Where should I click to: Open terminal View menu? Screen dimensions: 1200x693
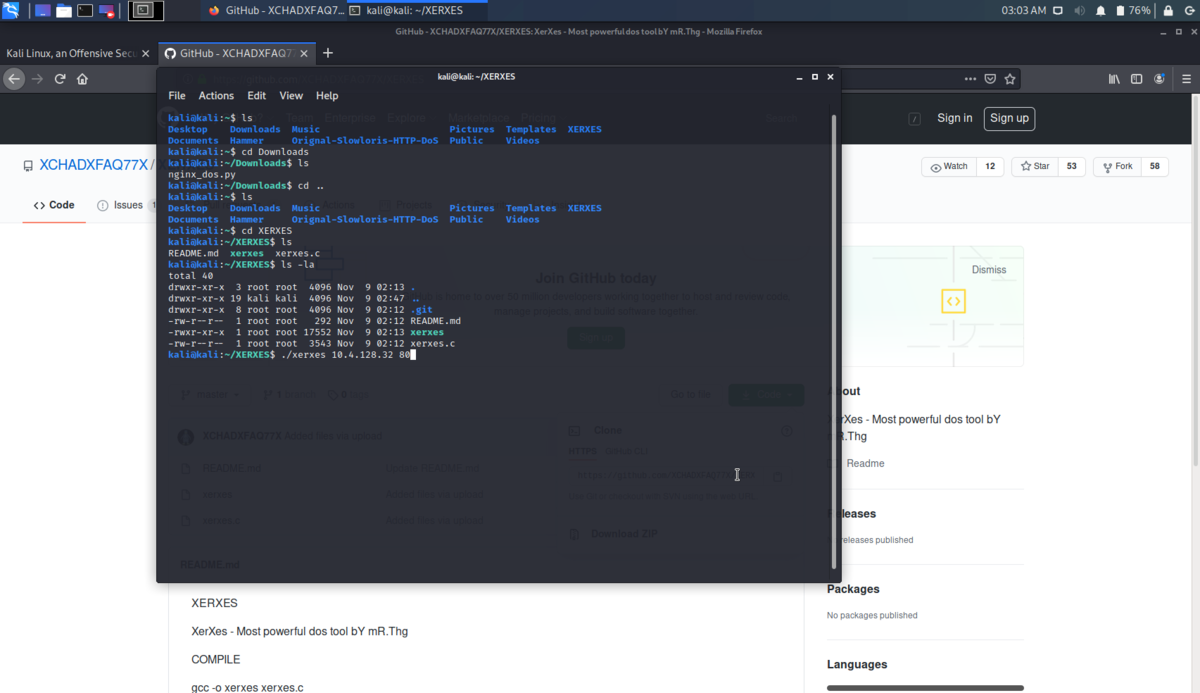(291, 96)
